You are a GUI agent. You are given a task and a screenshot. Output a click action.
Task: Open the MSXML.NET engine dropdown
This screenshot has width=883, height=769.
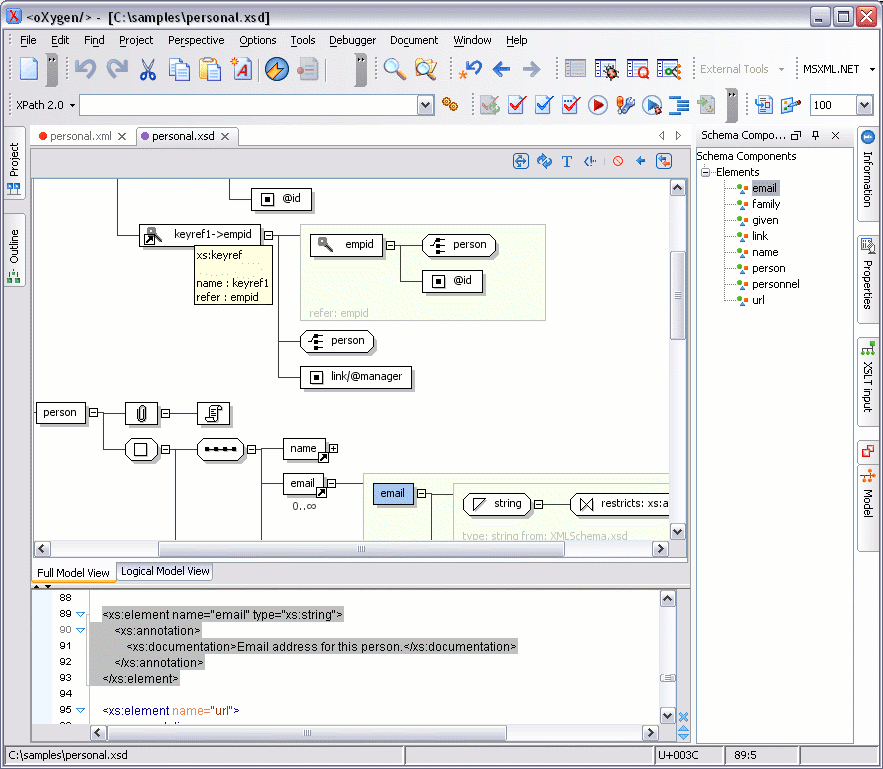(872, 70)
